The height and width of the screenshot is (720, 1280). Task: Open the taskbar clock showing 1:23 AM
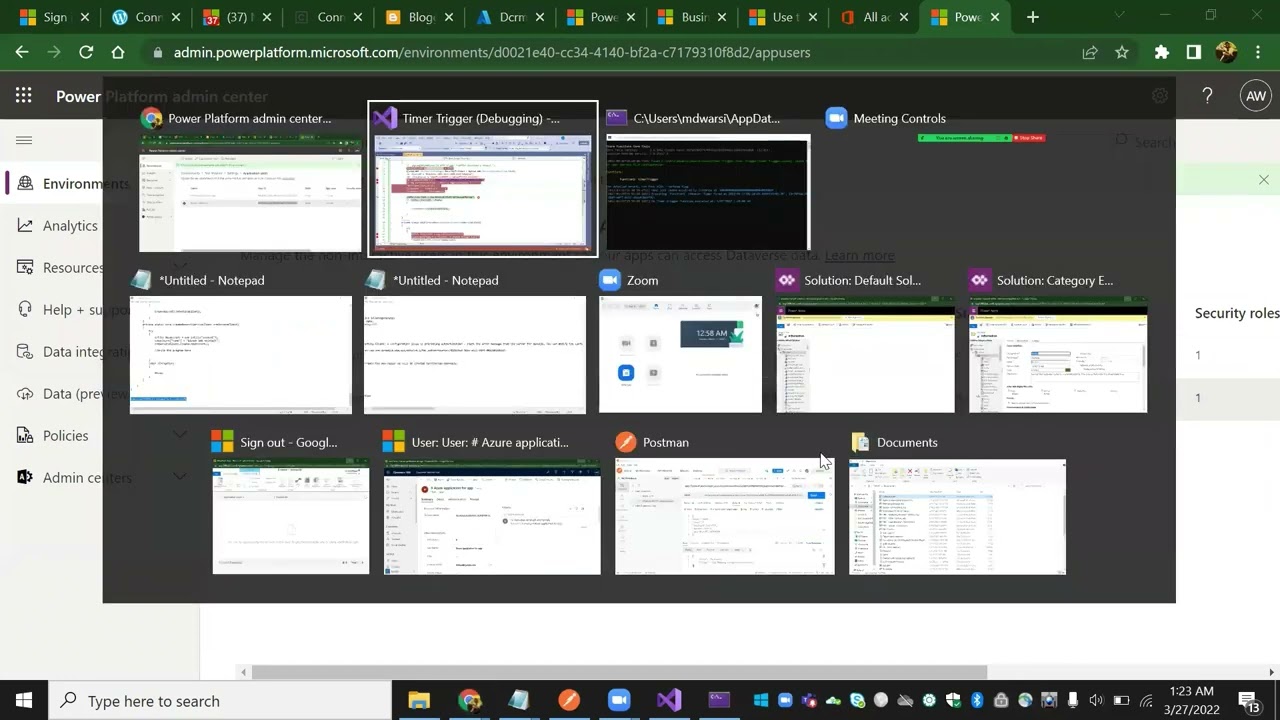tap(1190, 700)
